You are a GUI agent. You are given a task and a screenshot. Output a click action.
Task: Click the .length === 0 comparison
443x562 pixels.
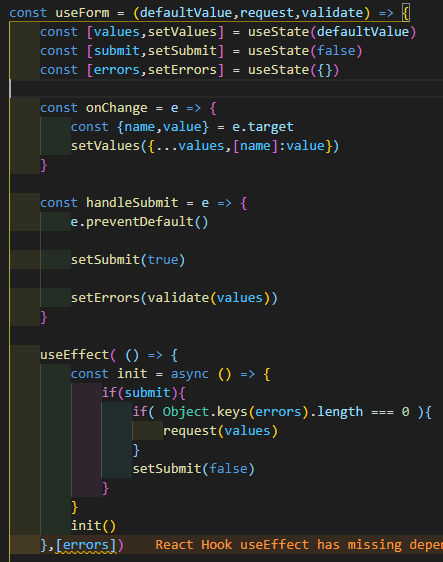359,412
